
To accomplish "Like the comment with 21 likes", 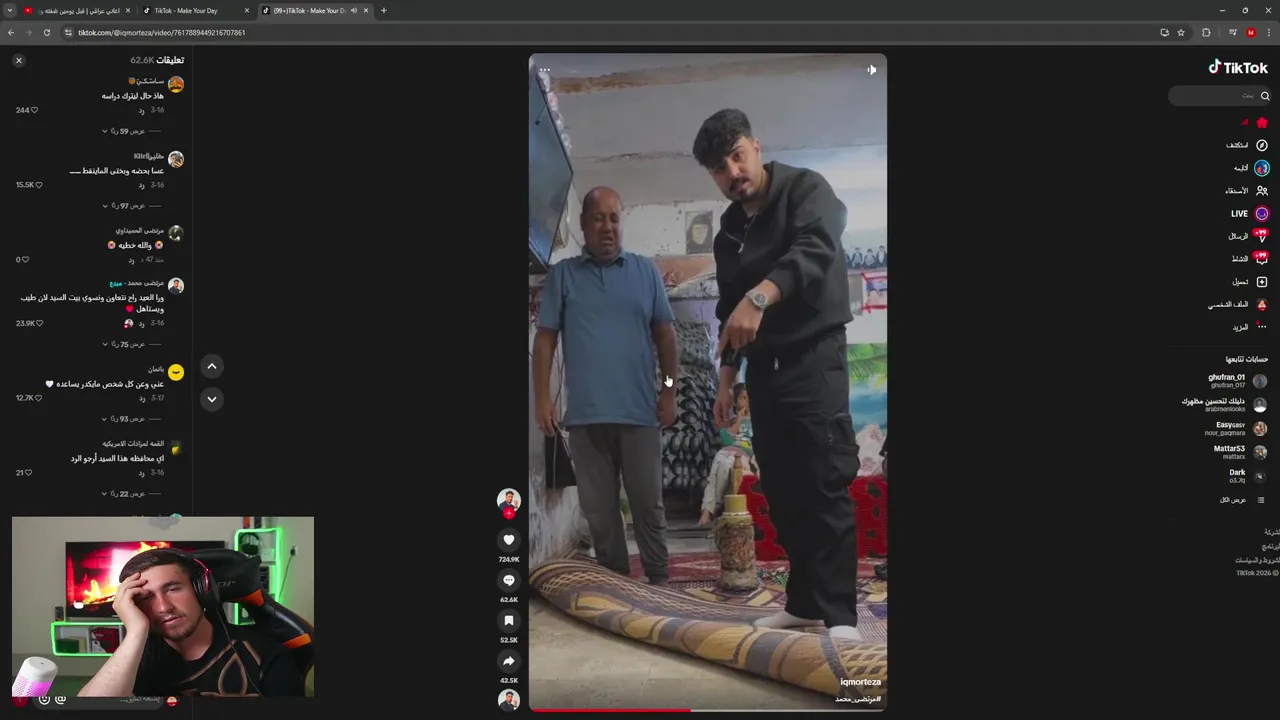I will pos(29,472).
